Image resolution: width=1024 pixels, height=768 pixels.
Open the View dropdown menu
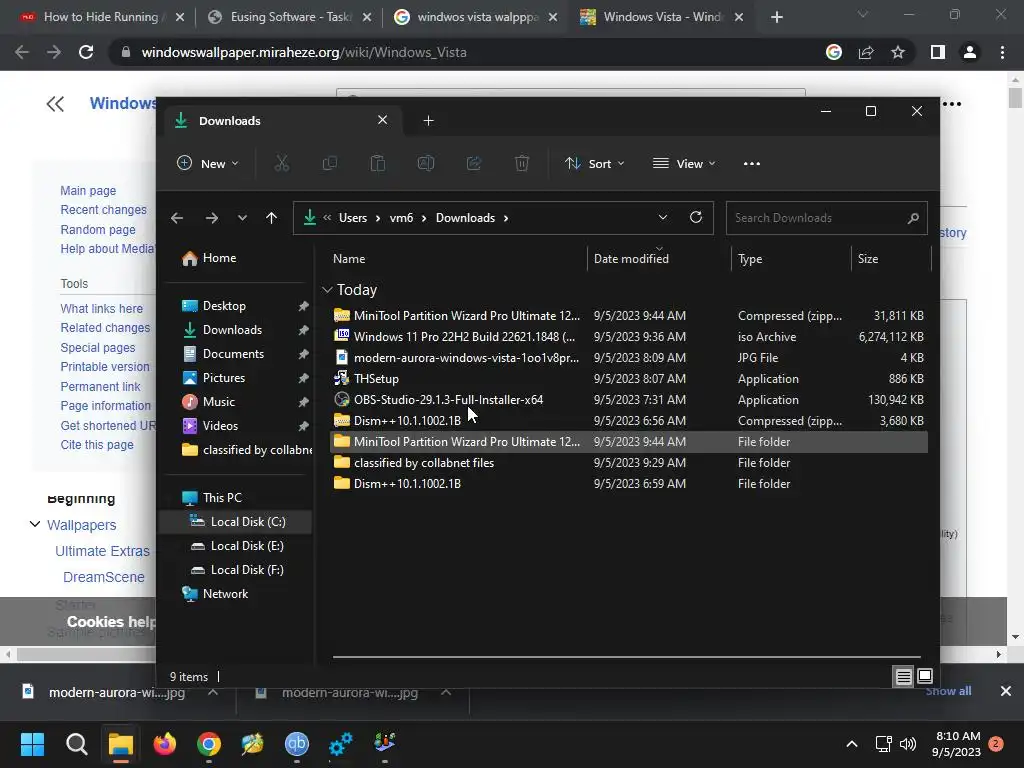684,163
